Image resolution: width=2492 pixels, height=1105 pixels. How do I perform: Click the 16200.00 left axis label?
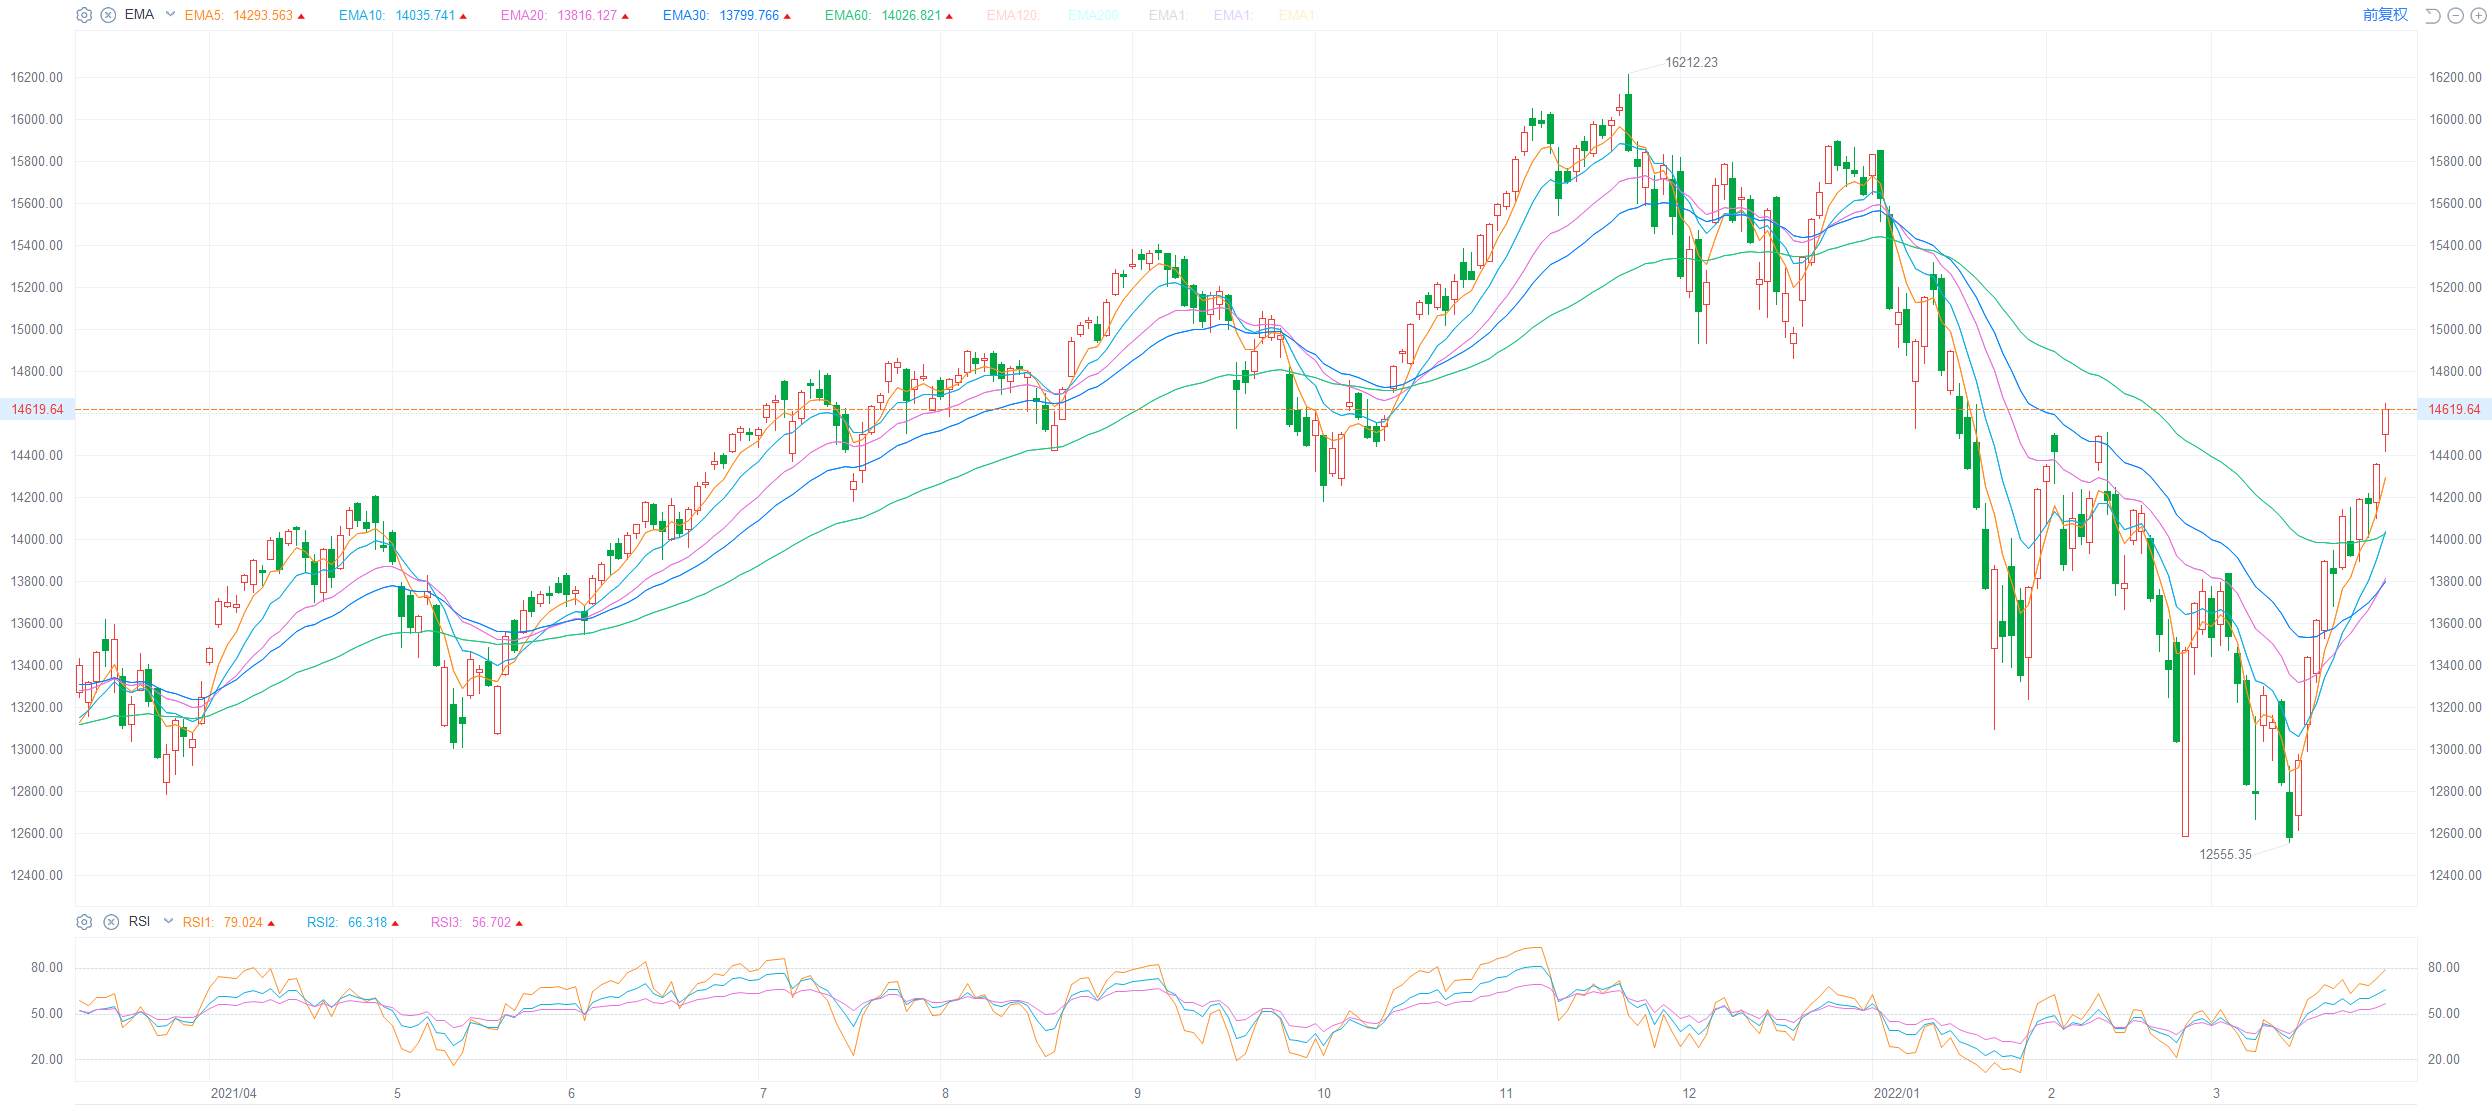(x=36, y=77)
